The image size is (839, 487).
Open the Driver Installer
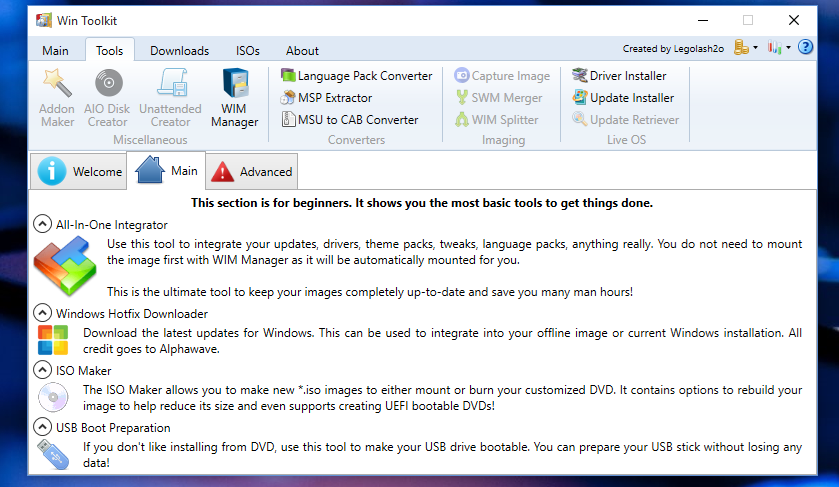click(x=621, y=76)
